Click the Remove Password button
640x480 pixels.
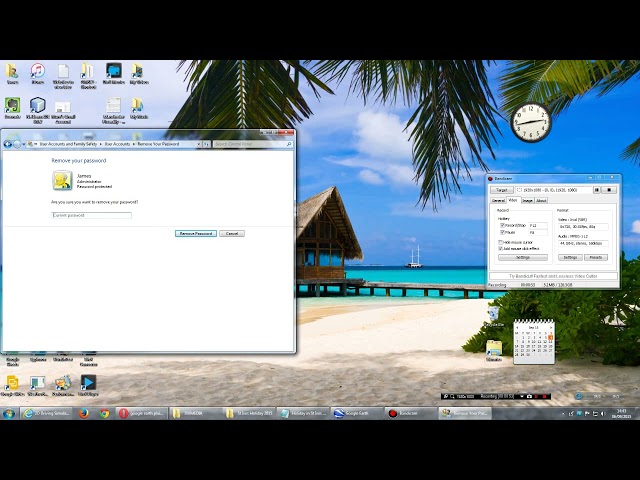(196, 233)
